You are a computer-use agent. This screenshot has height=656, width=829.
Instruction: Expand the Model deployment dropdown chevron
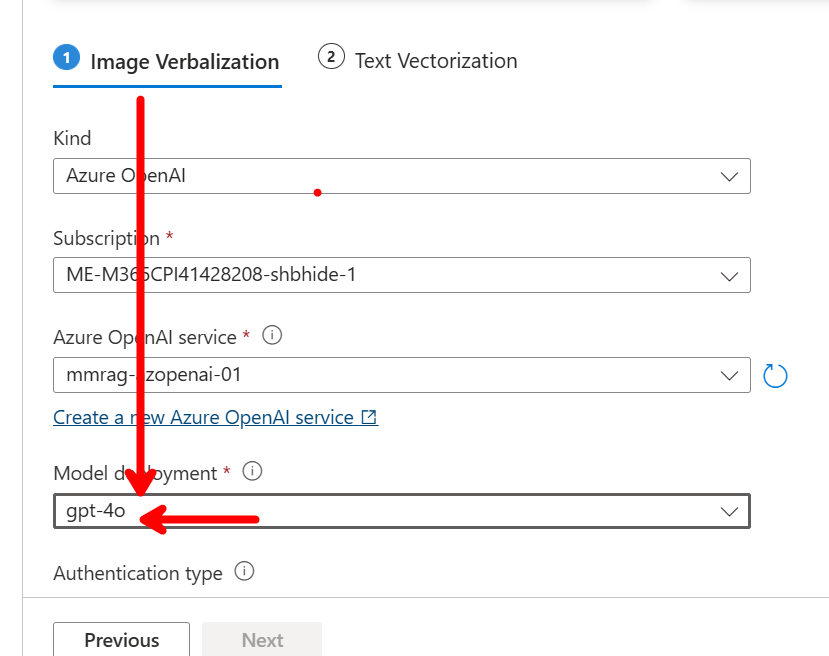click(729, 511)
